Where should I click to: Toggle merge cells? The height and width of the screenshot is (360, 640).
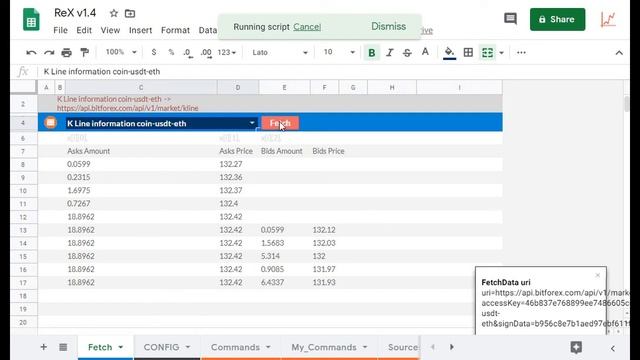pyautogui.click(x=487, y=53)
